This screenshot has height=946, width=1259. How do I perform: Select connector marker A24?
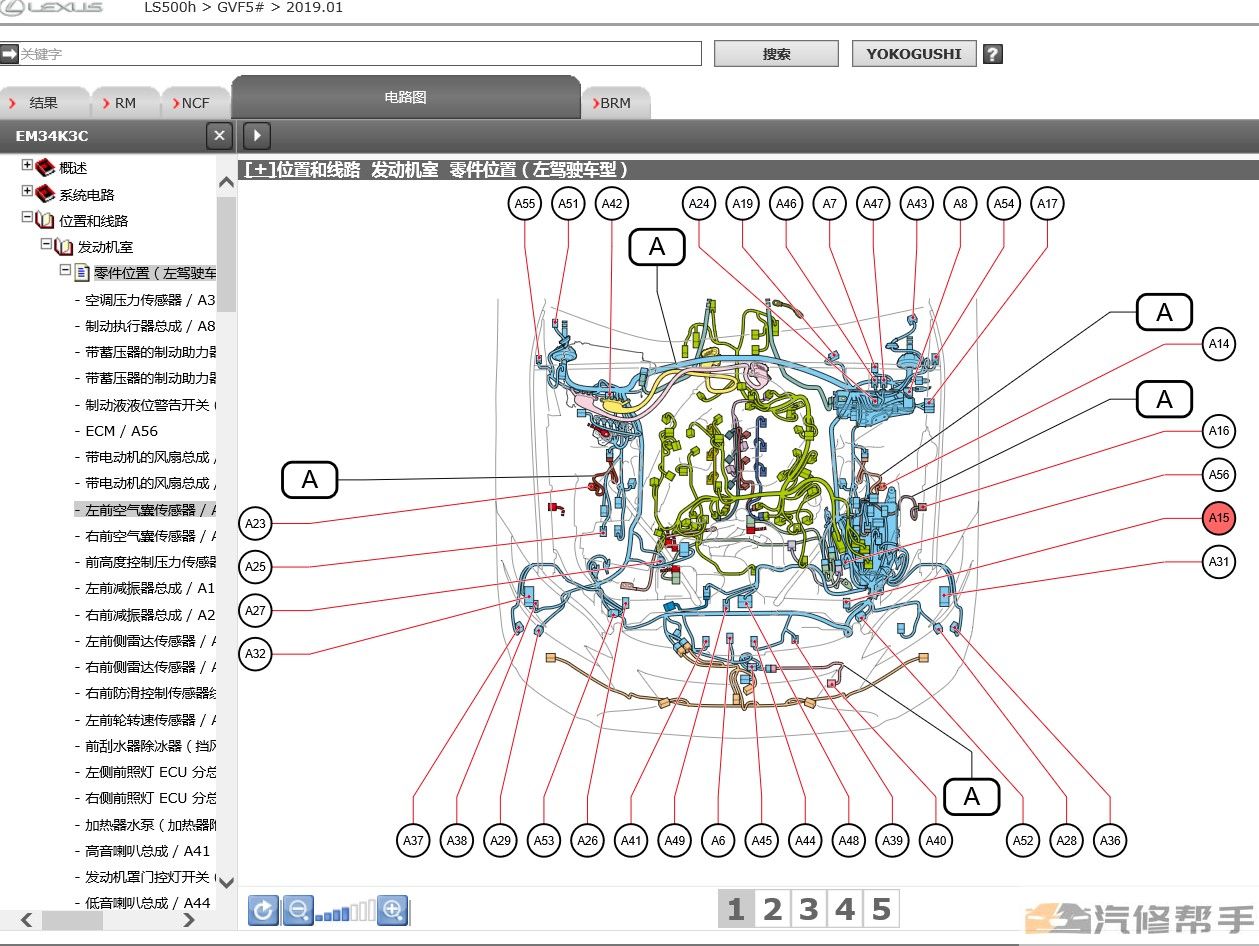[x=699, y=204]
